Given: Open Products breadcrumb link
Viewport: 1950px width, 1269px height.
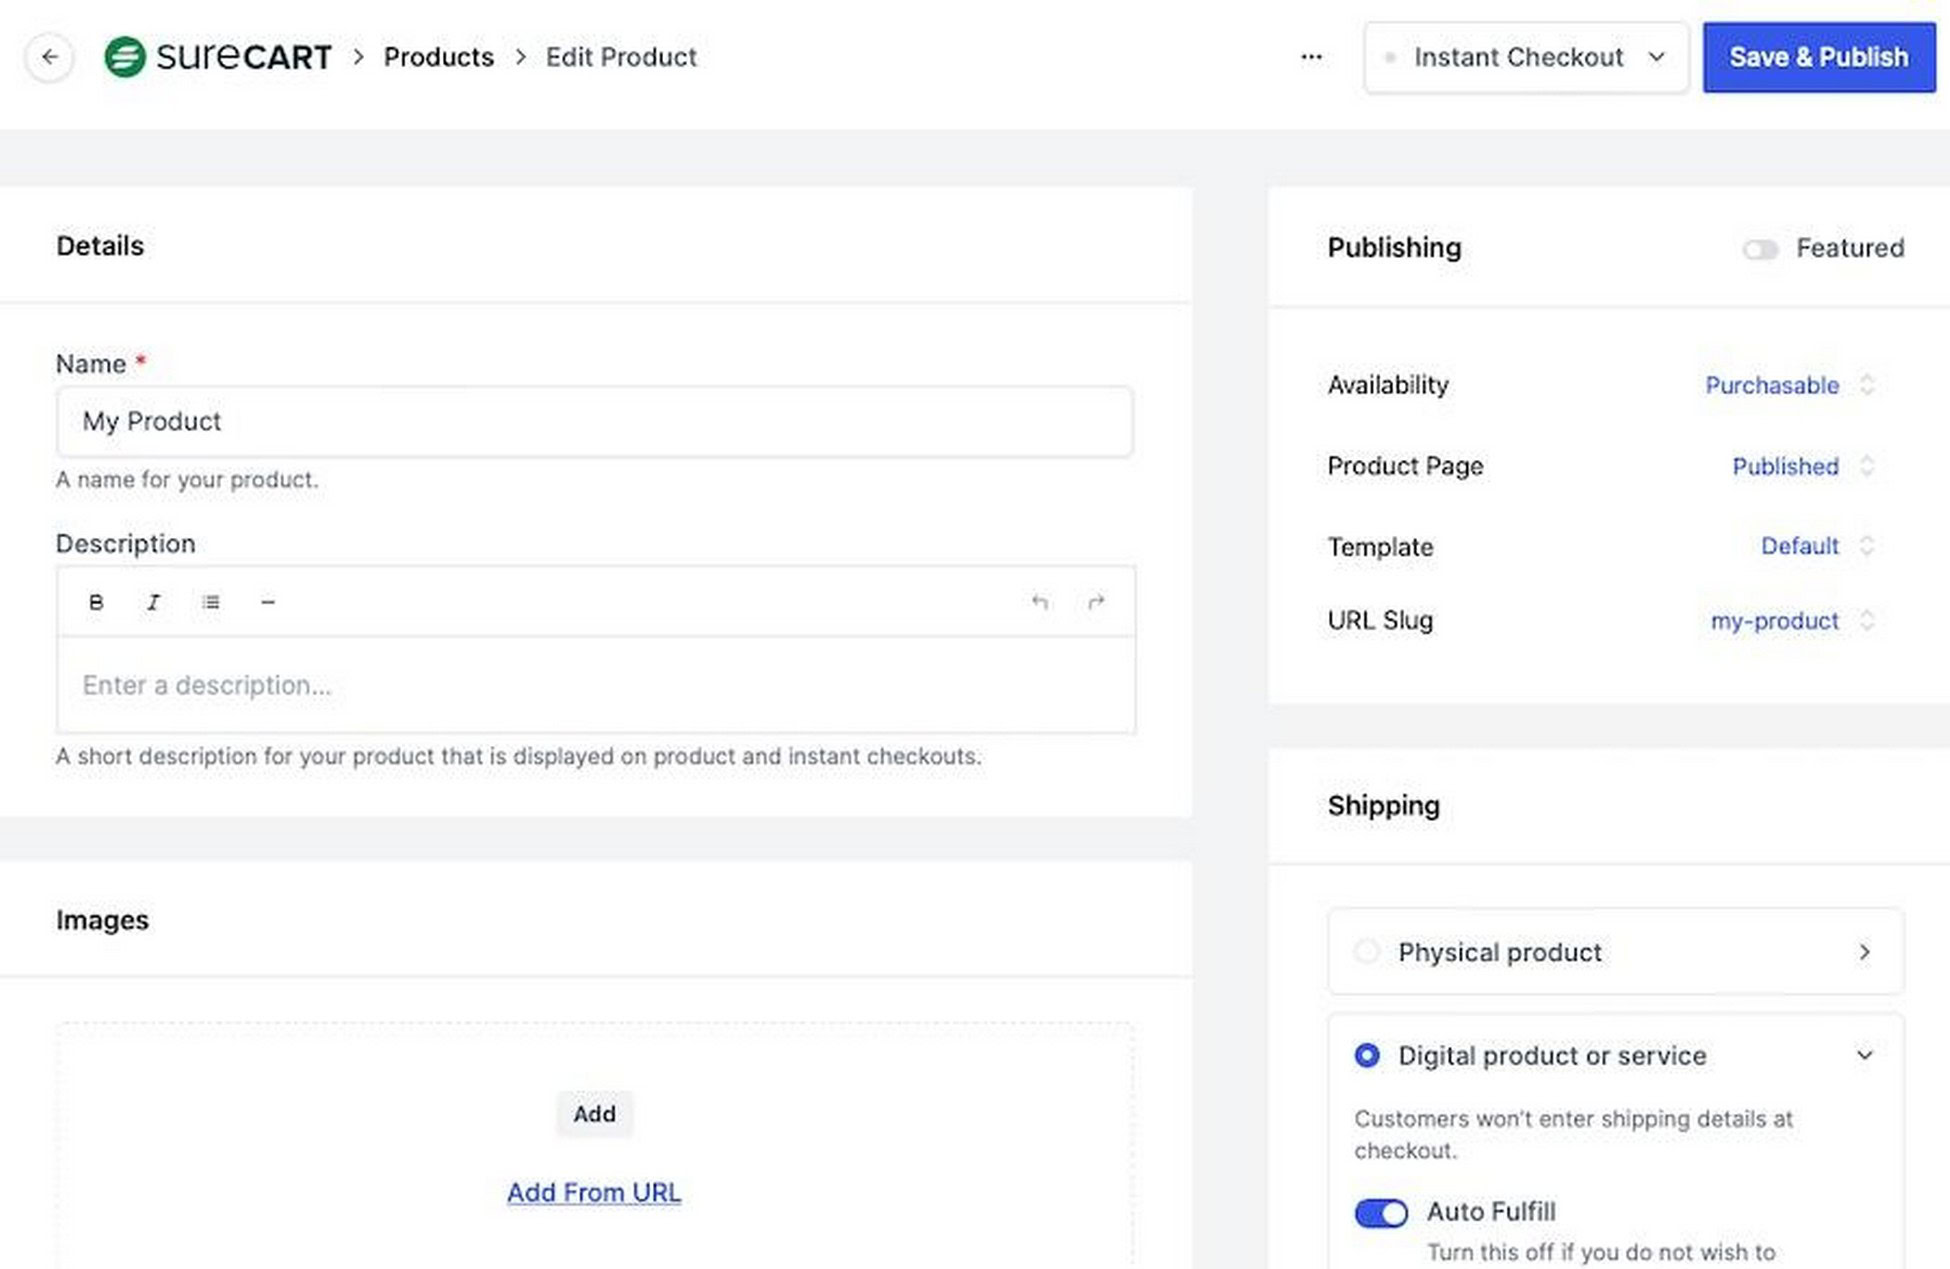Looking at the screenshot, I should (439, 57).
